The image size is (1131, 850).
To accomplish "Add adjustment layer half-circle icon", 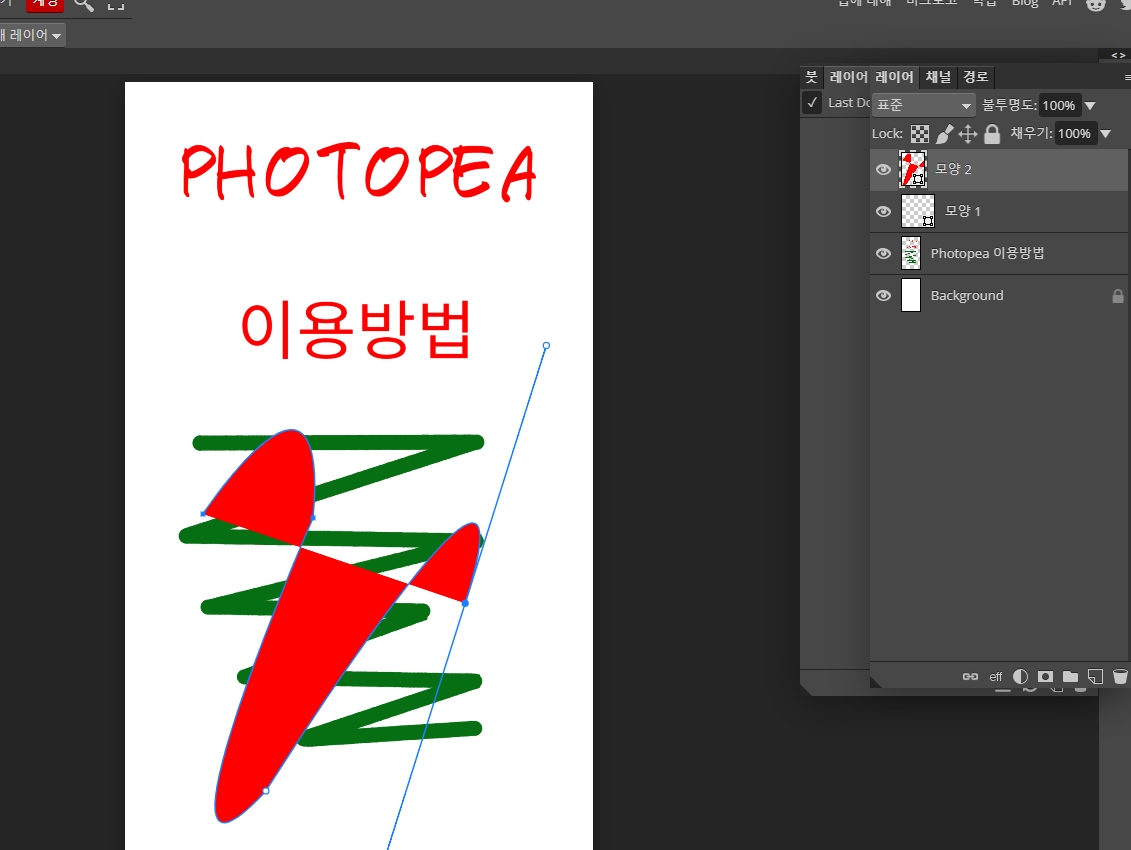I will [1020, 676].
